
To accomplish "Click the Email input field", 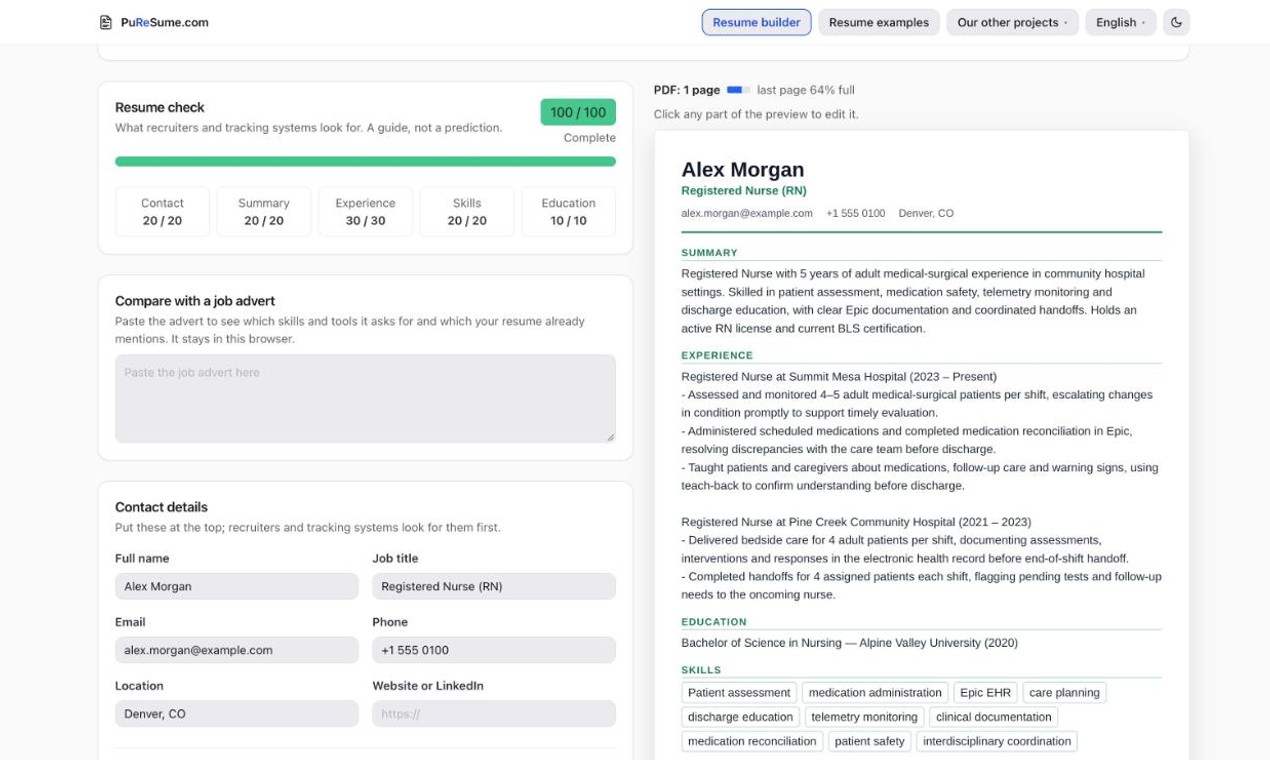I will point(236,650).
